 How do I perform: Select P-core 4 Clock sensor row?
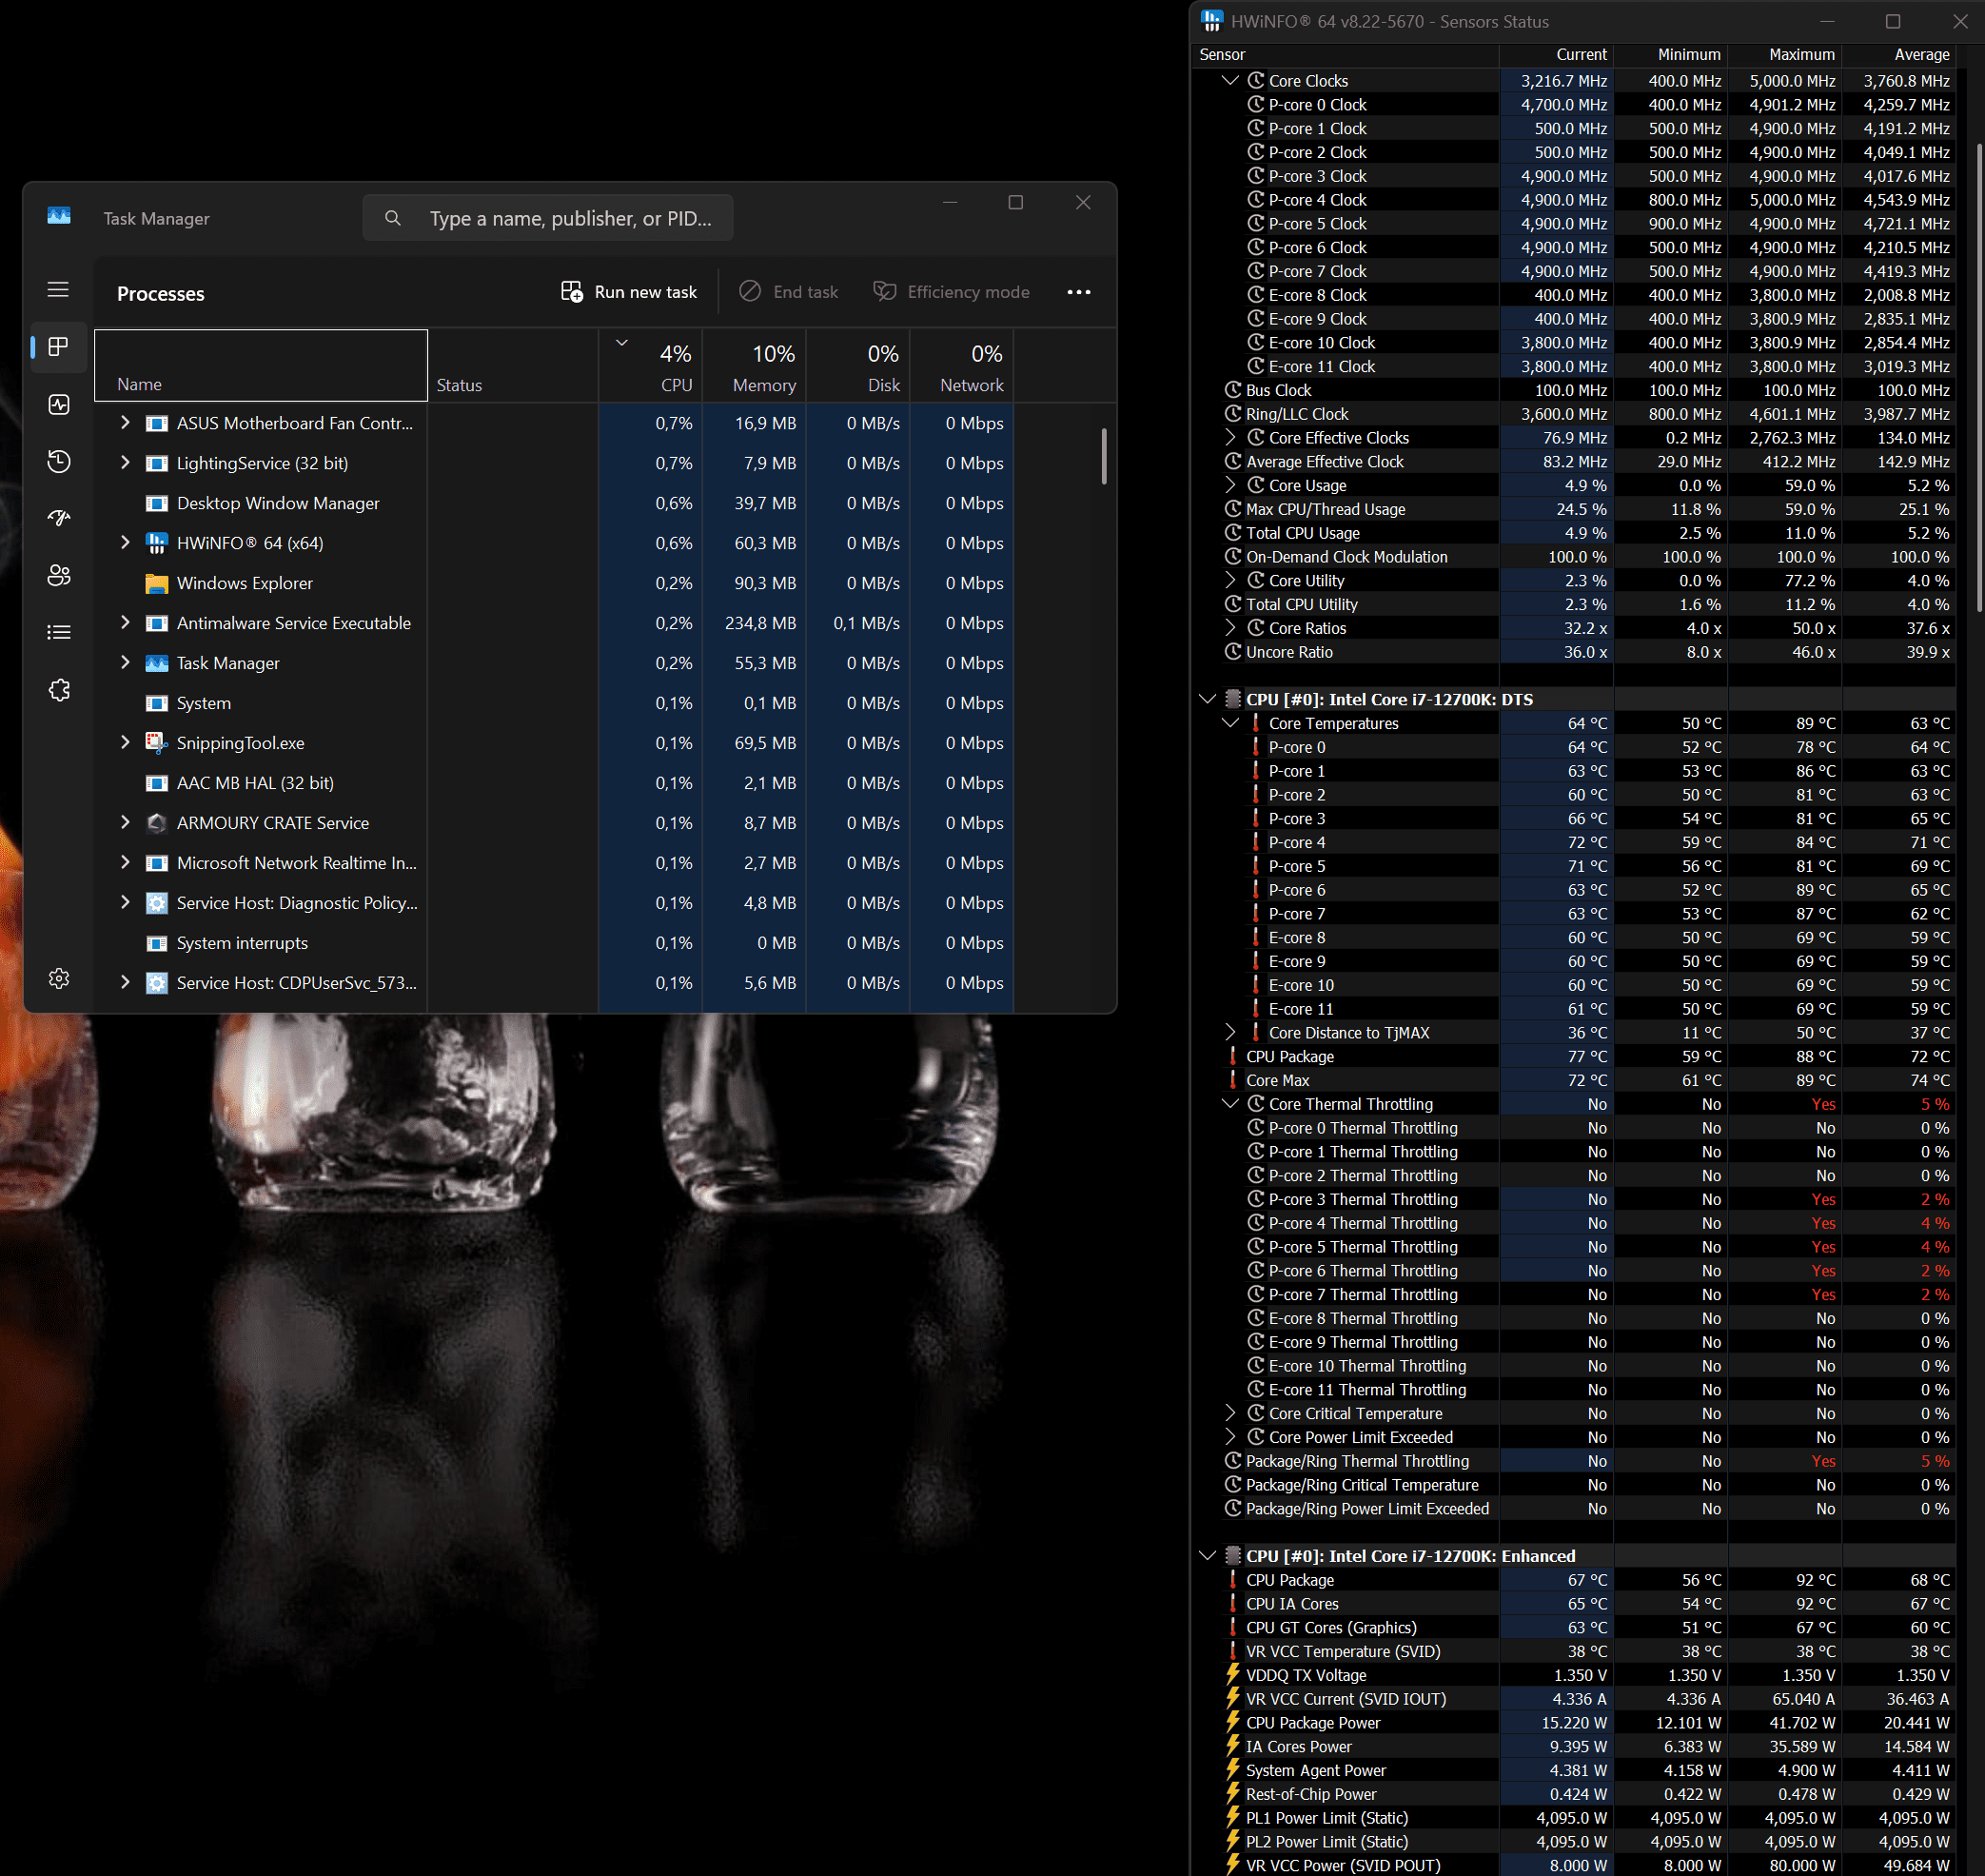point(1574,200)
